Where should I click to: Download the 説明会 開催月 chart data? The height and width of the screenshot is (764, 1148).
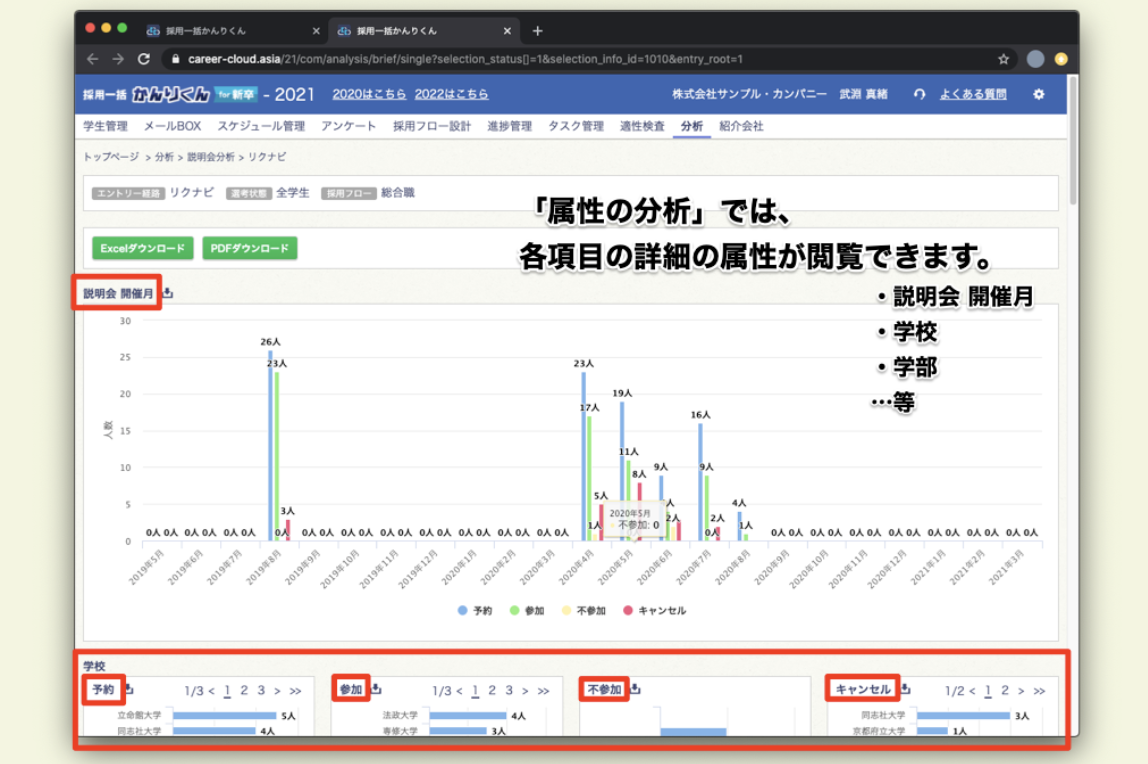[x=168, y=293]
